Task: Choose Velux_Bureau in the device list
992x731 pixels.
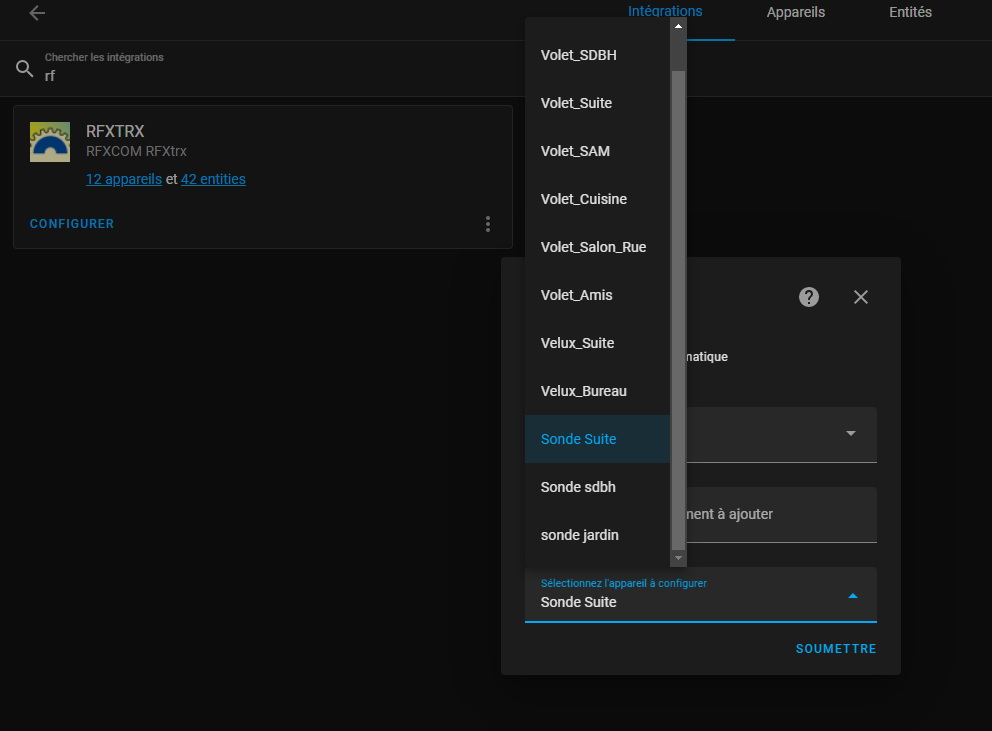Action: [x=584, y=391]
